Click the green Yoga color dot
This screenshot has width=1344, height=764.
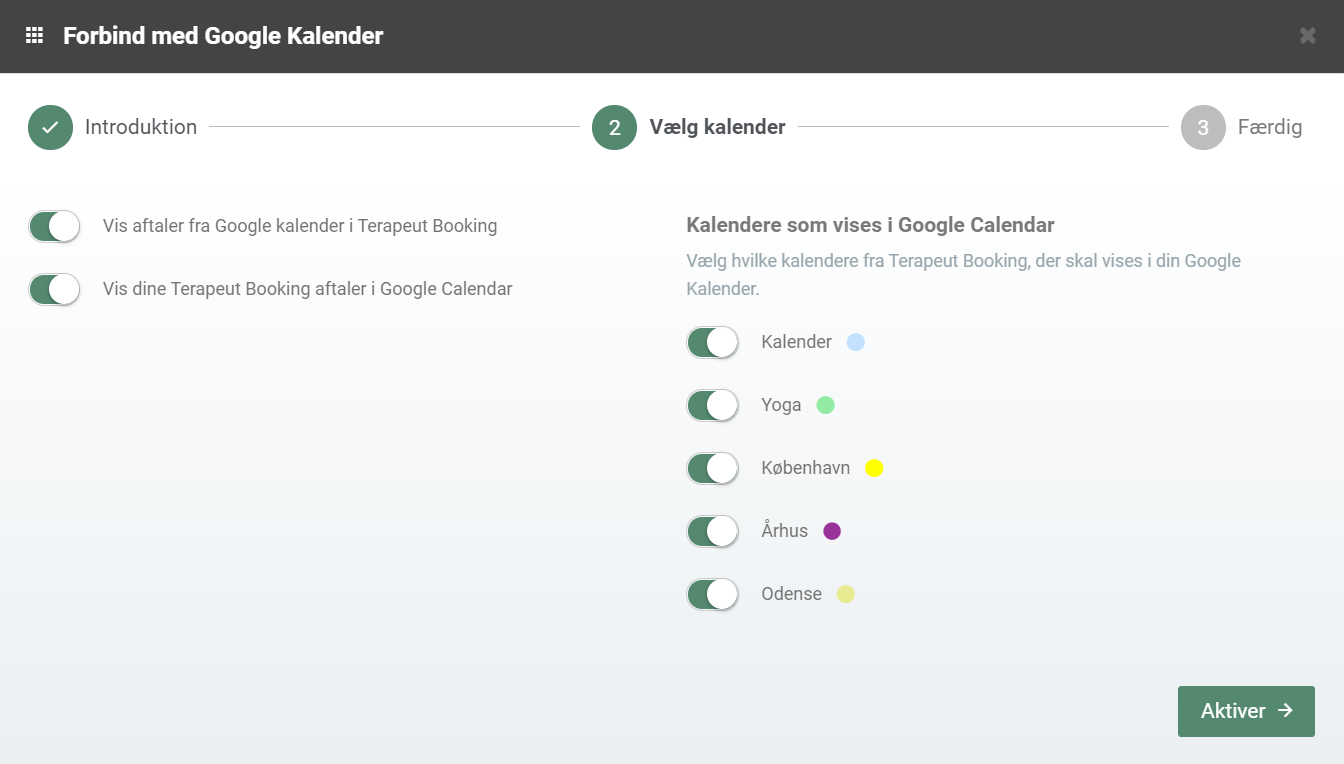click(825, 405)
